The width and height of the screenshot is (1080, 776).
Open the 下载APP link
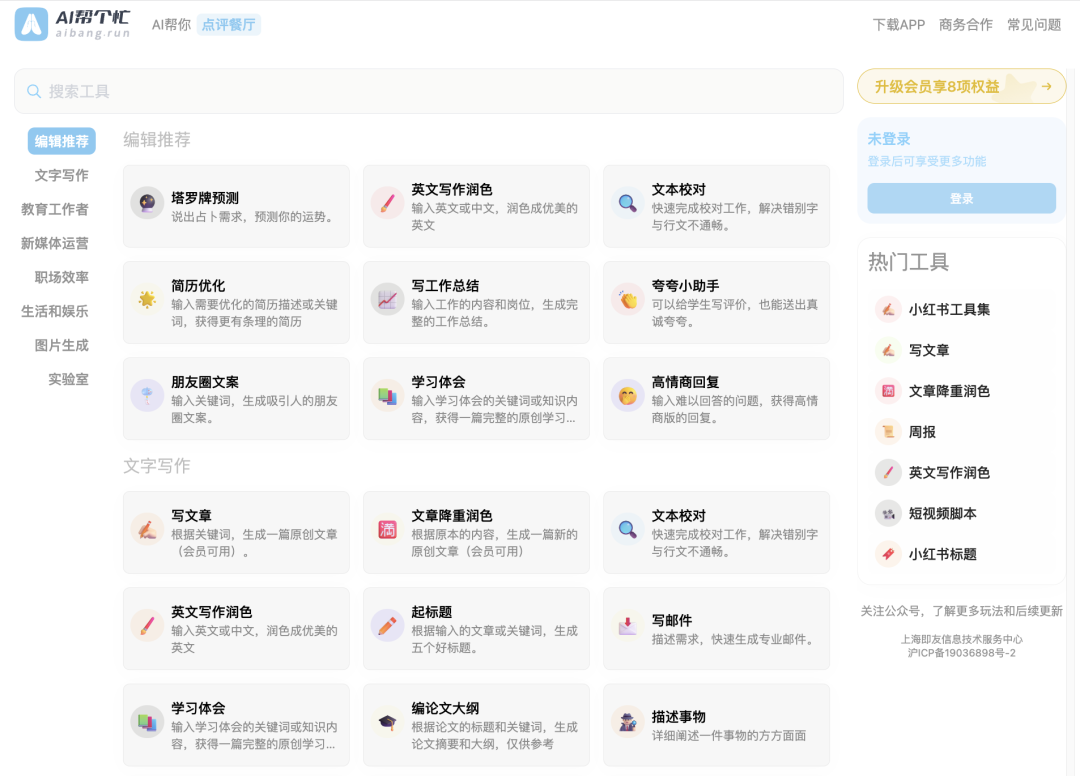pos(899,25)
